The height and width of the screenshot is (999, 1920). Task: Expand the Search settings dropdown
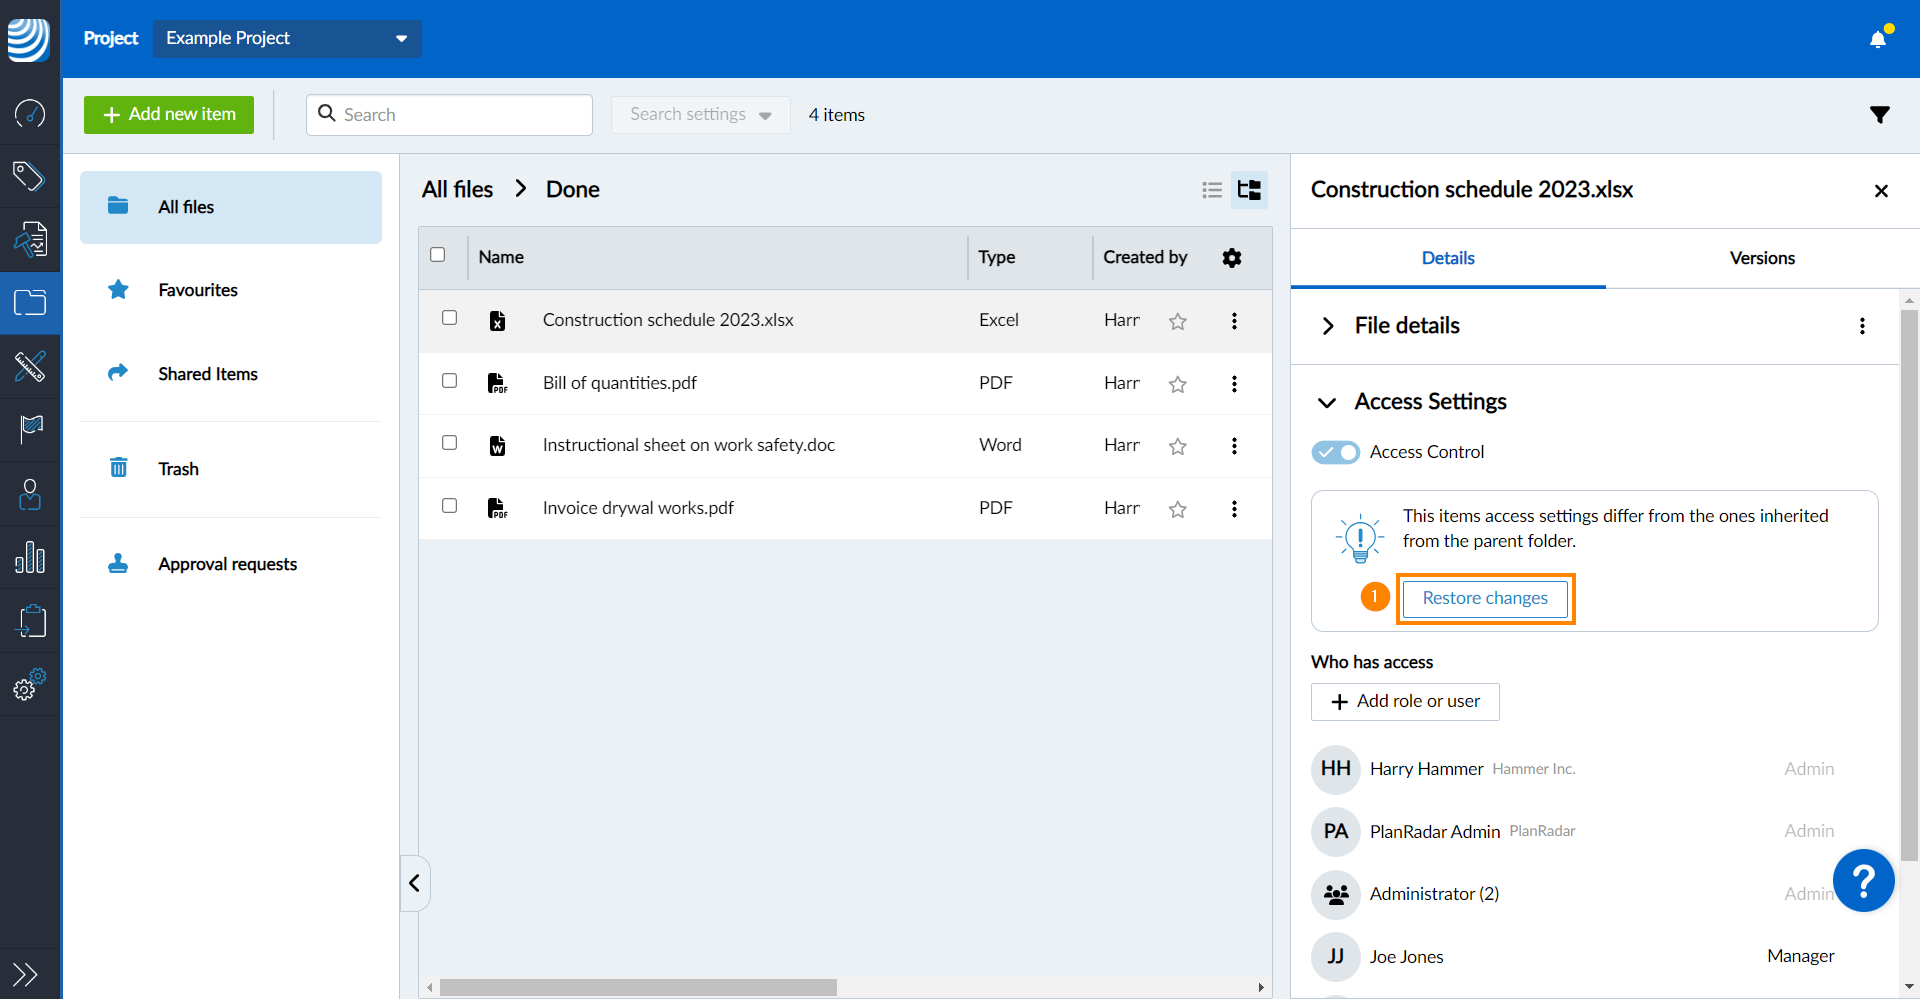coord(700,115)
